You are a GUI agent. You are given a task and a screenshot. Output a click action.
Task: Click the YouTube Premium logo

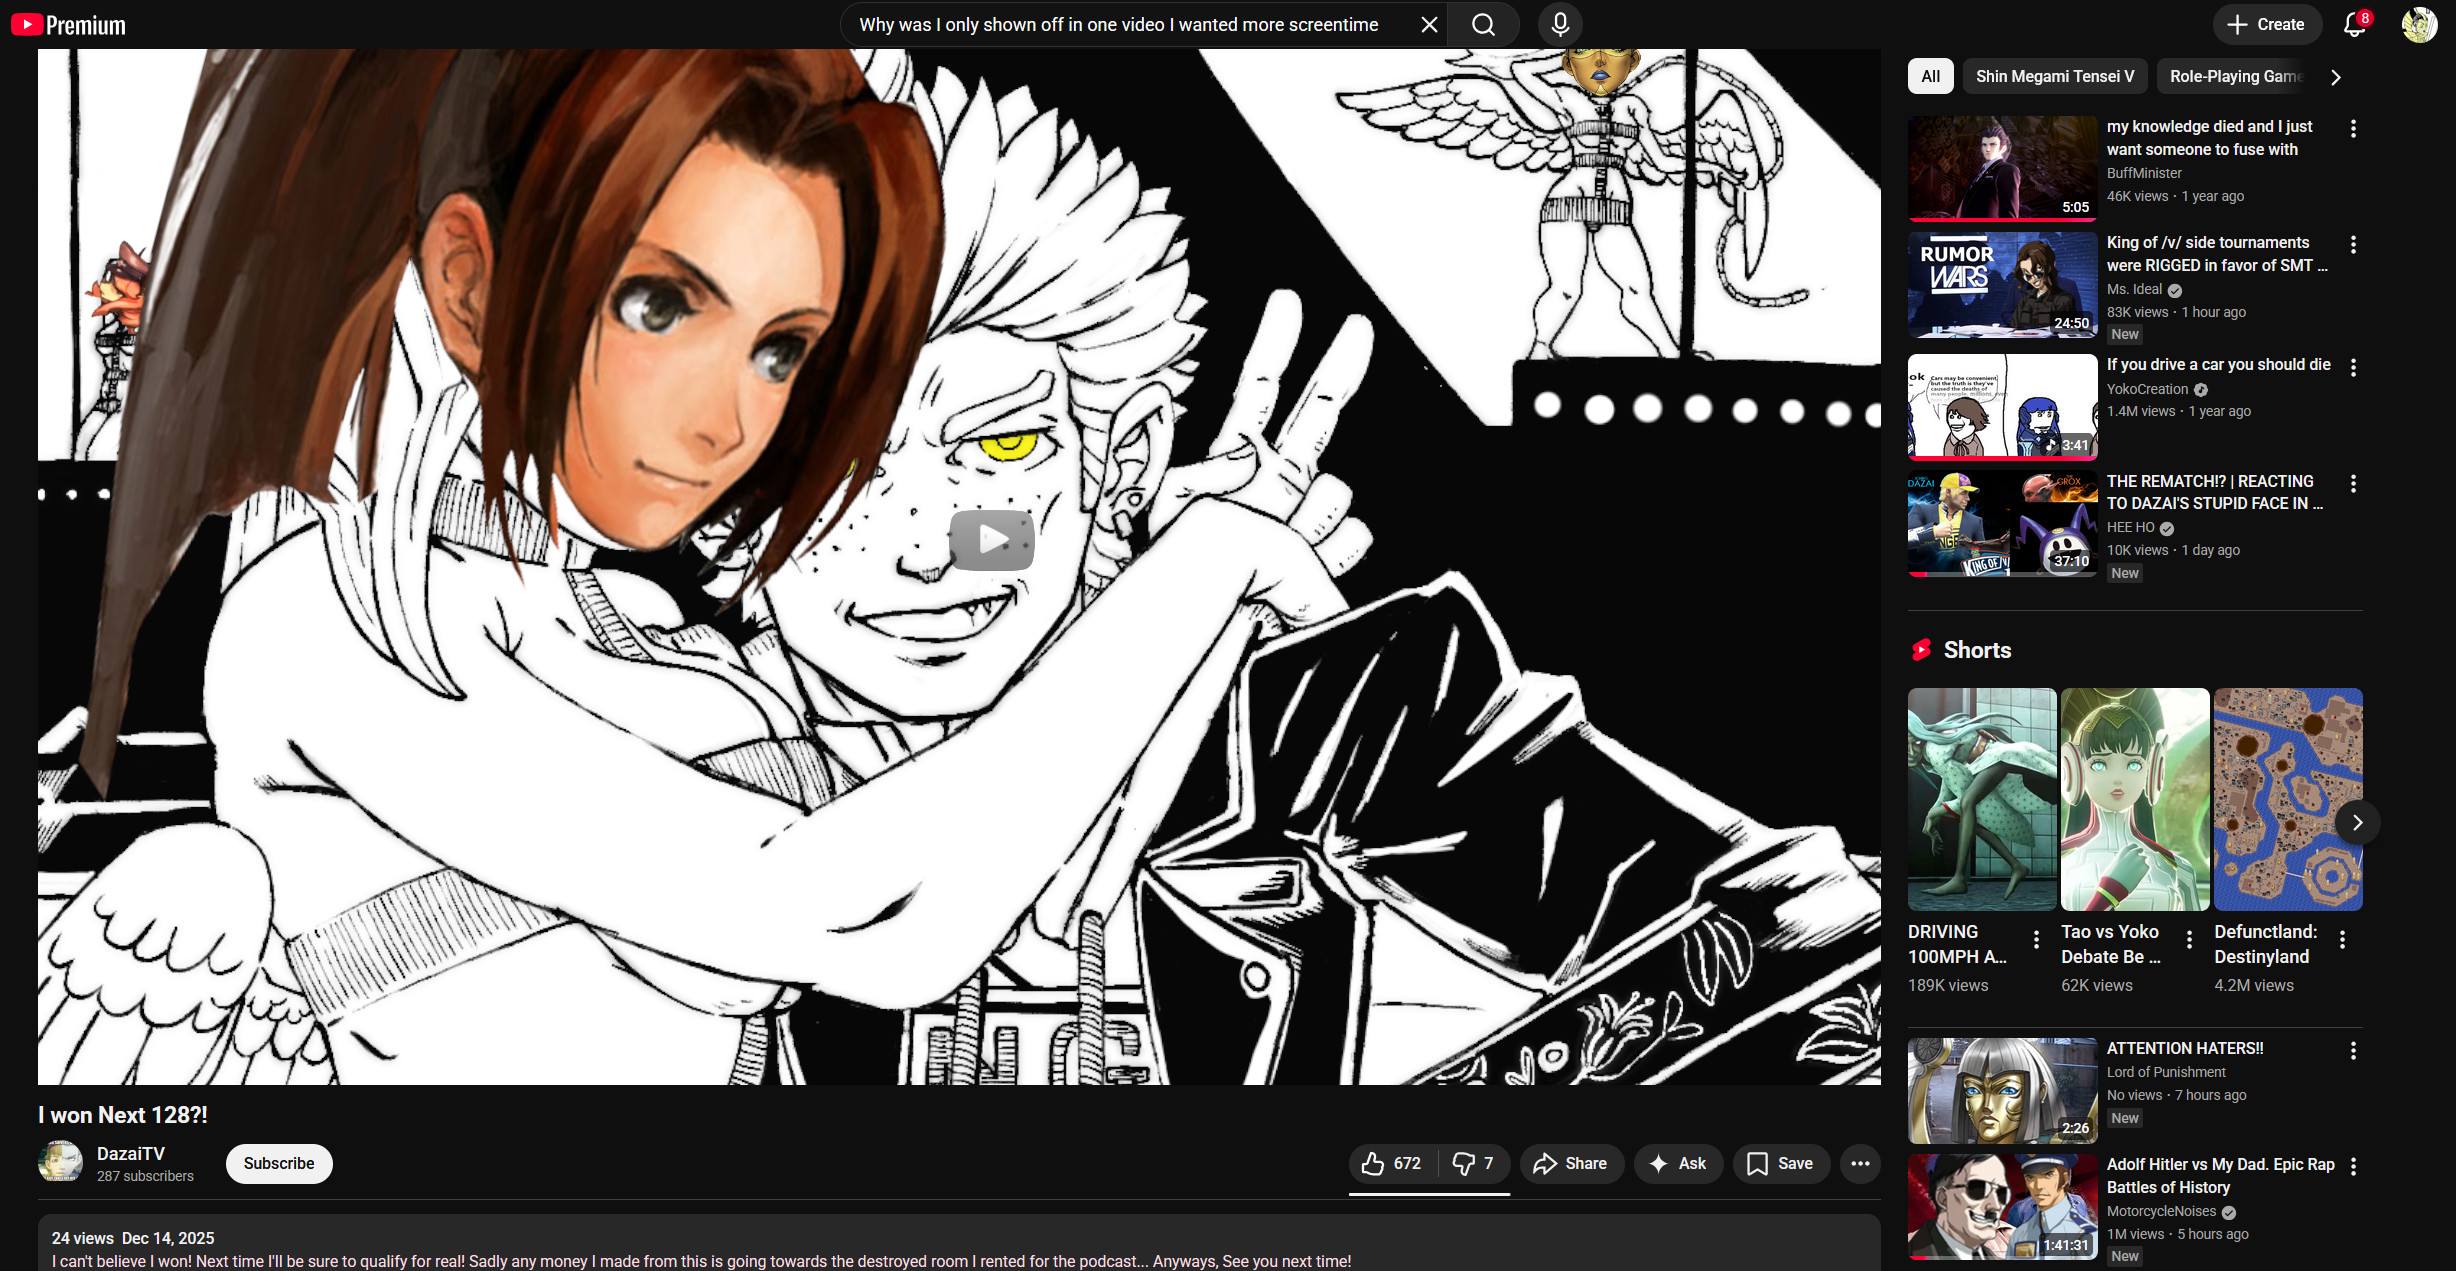[68, 25]
